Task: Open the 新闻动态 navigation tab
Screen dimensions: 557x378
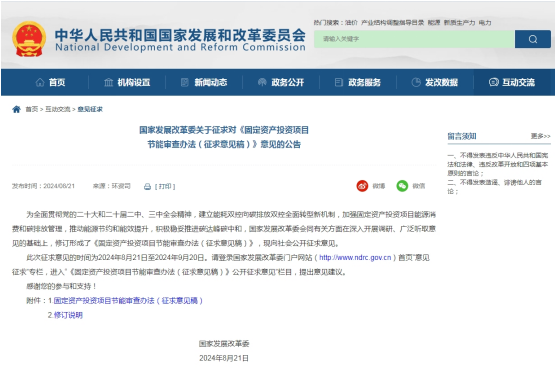Action: coord(204,82)
